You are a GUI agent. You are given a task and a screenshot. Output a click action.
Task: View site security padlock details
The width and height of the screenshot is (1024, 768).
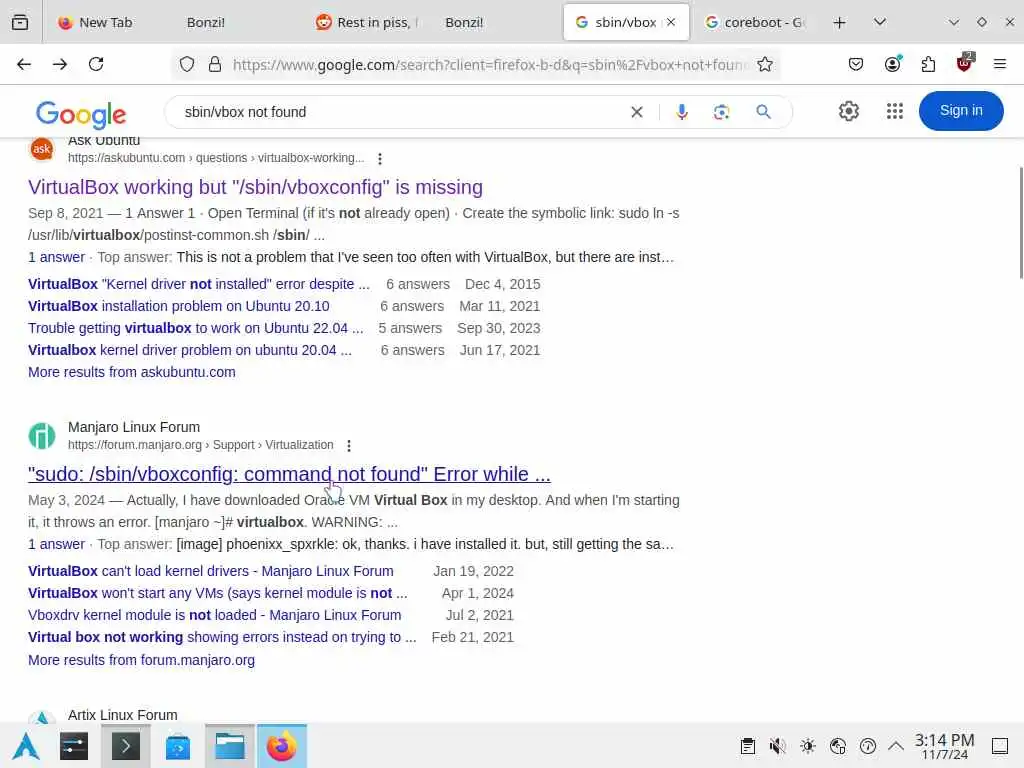click(x=214, y=64)
